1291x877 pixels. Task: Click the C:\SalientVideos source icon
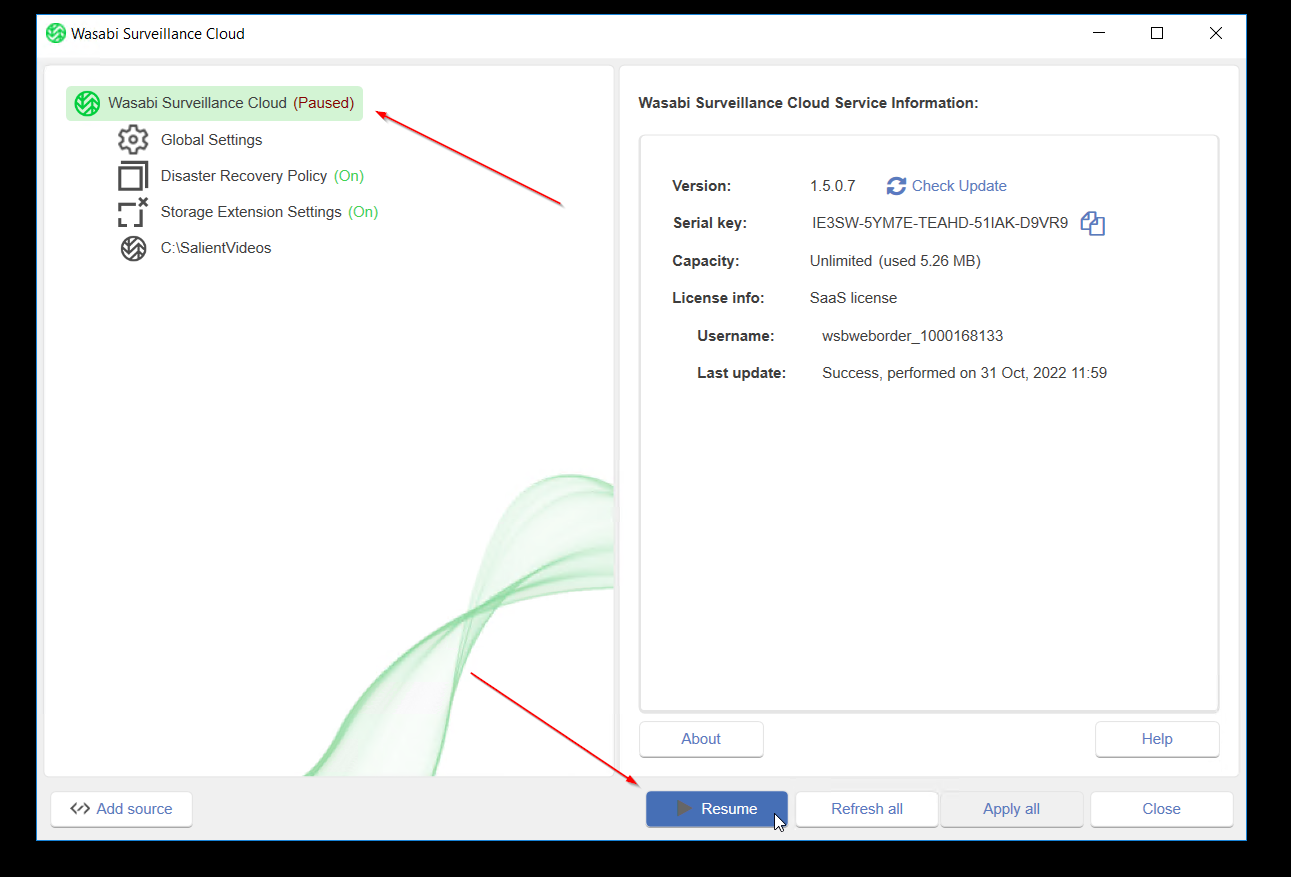[x=133, y=248]
